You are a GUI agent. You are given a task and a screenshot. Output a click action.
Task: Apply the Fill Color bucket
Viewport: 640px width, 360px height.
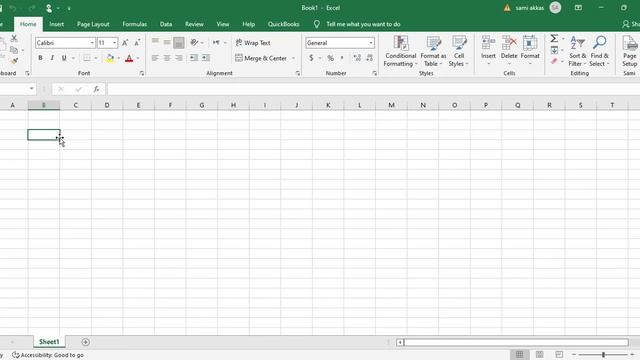pyautogui.click(x=109, y=58)
